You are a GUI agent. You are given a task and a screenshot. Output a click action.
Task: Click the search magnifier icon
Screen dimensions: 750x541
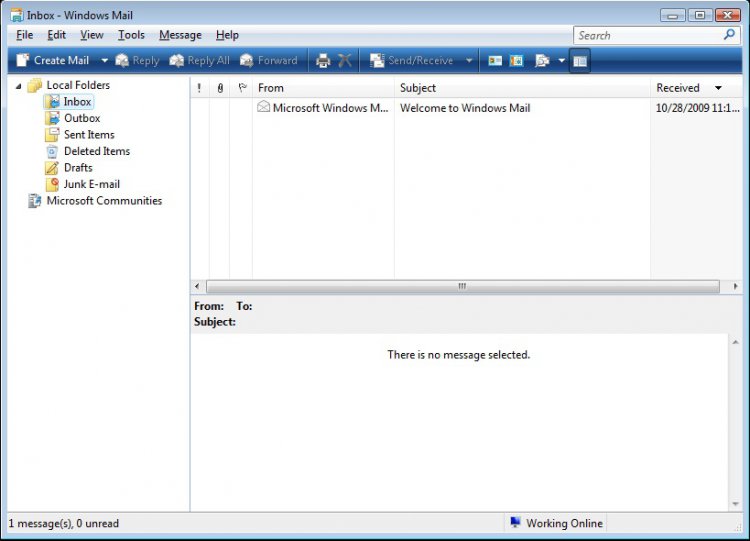pos(729,34)
